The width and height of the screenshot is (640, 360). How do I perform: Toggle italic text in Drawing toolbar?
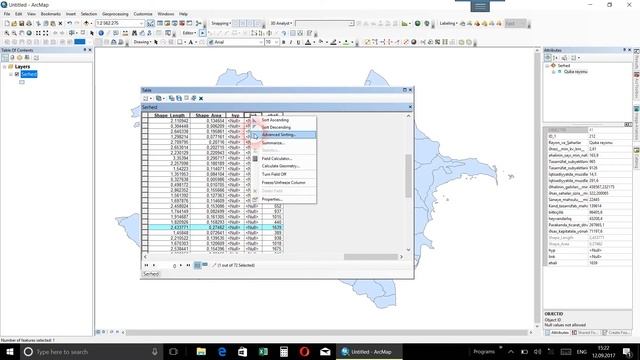(x=291, y=42)
